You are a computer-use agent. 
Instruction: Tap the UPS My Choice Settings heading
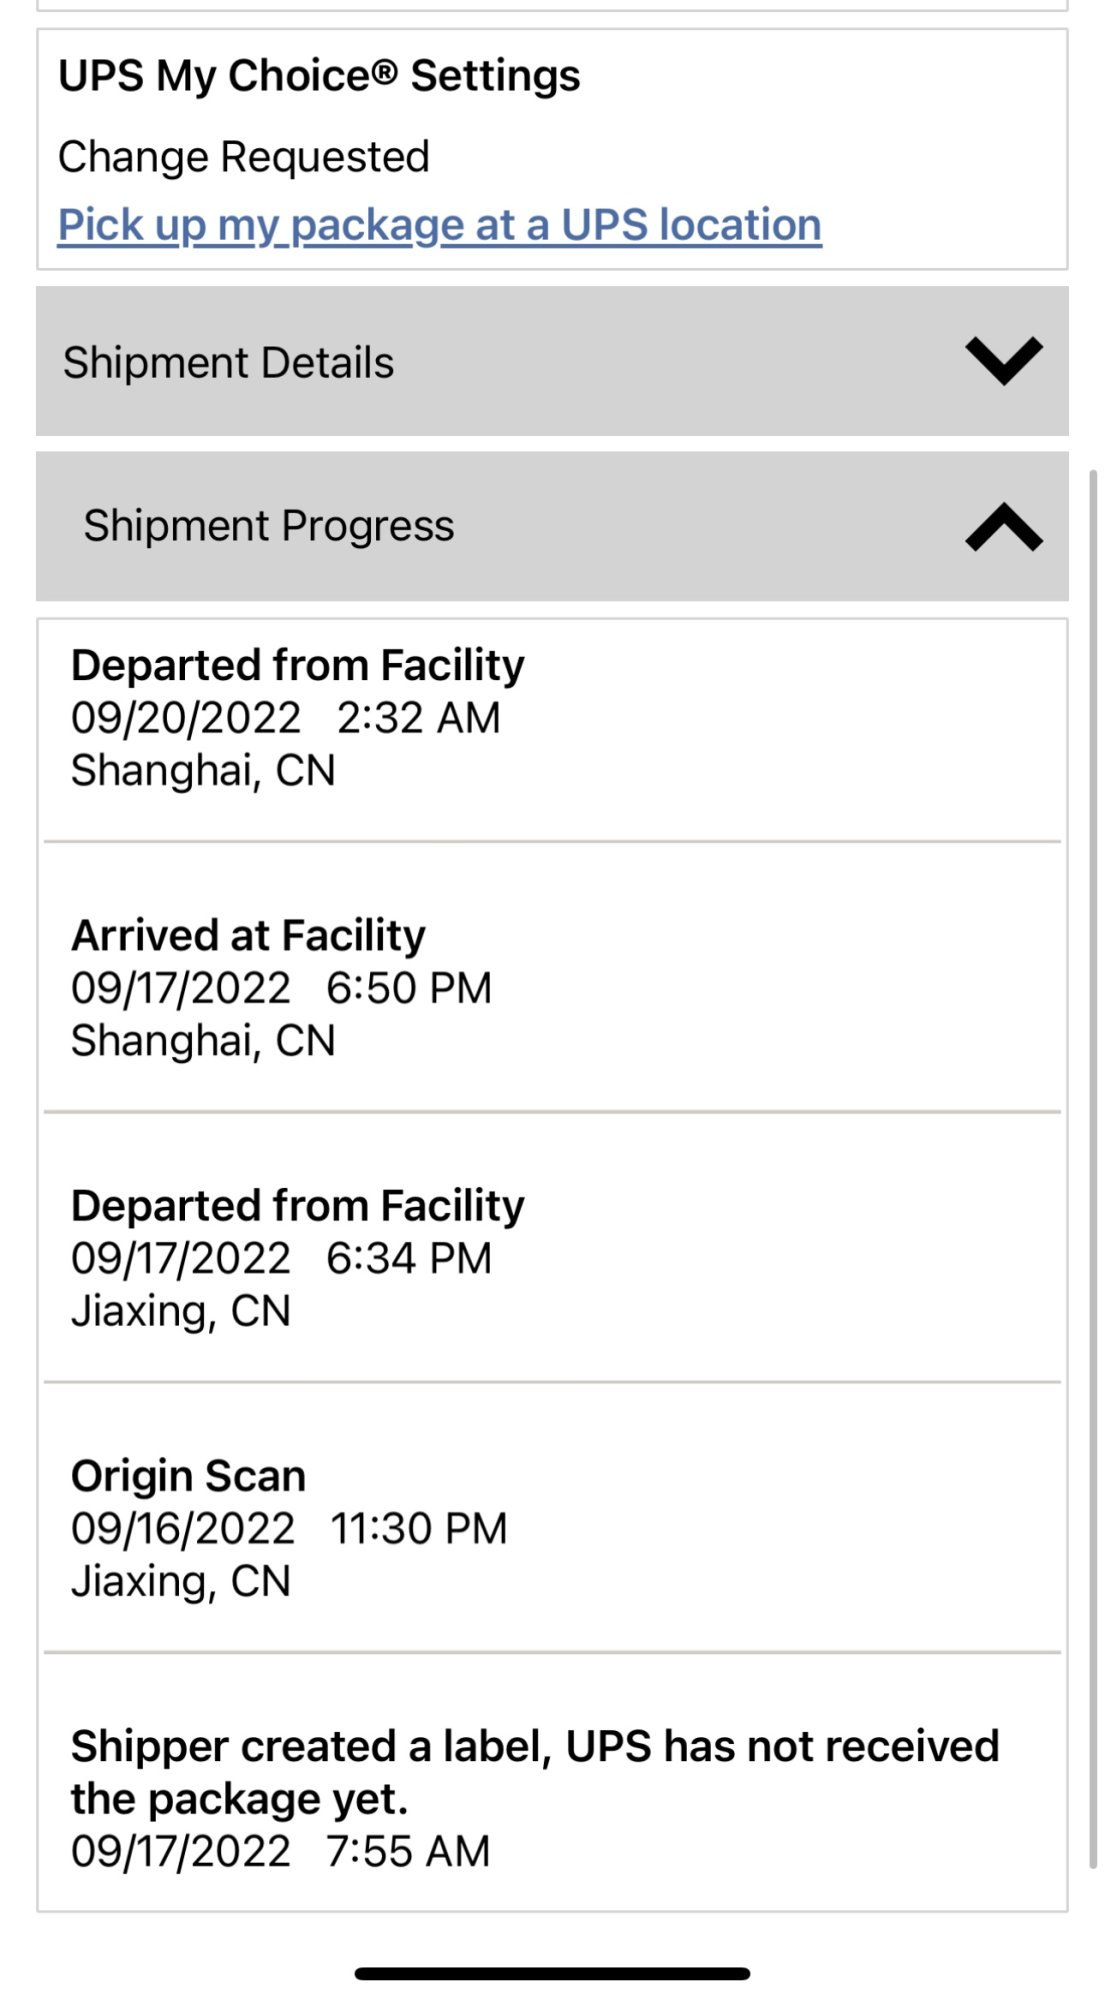click(319, 76)
